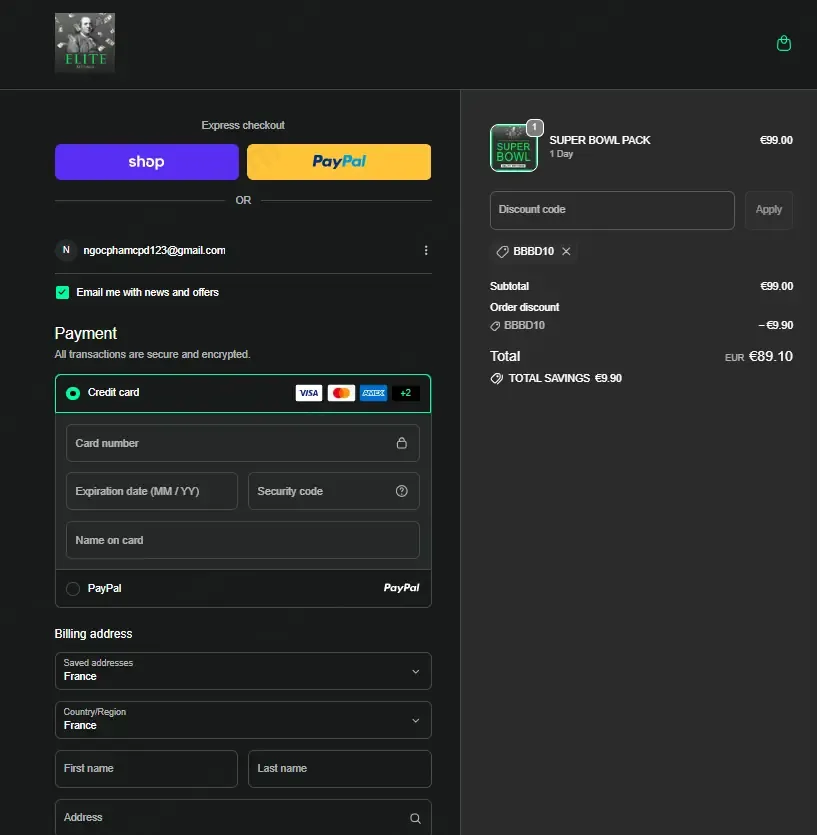Image resolution: width=817 pixels, height=835 pixels.
Task: Click Apply discount code button
Action: coord(769,210)
